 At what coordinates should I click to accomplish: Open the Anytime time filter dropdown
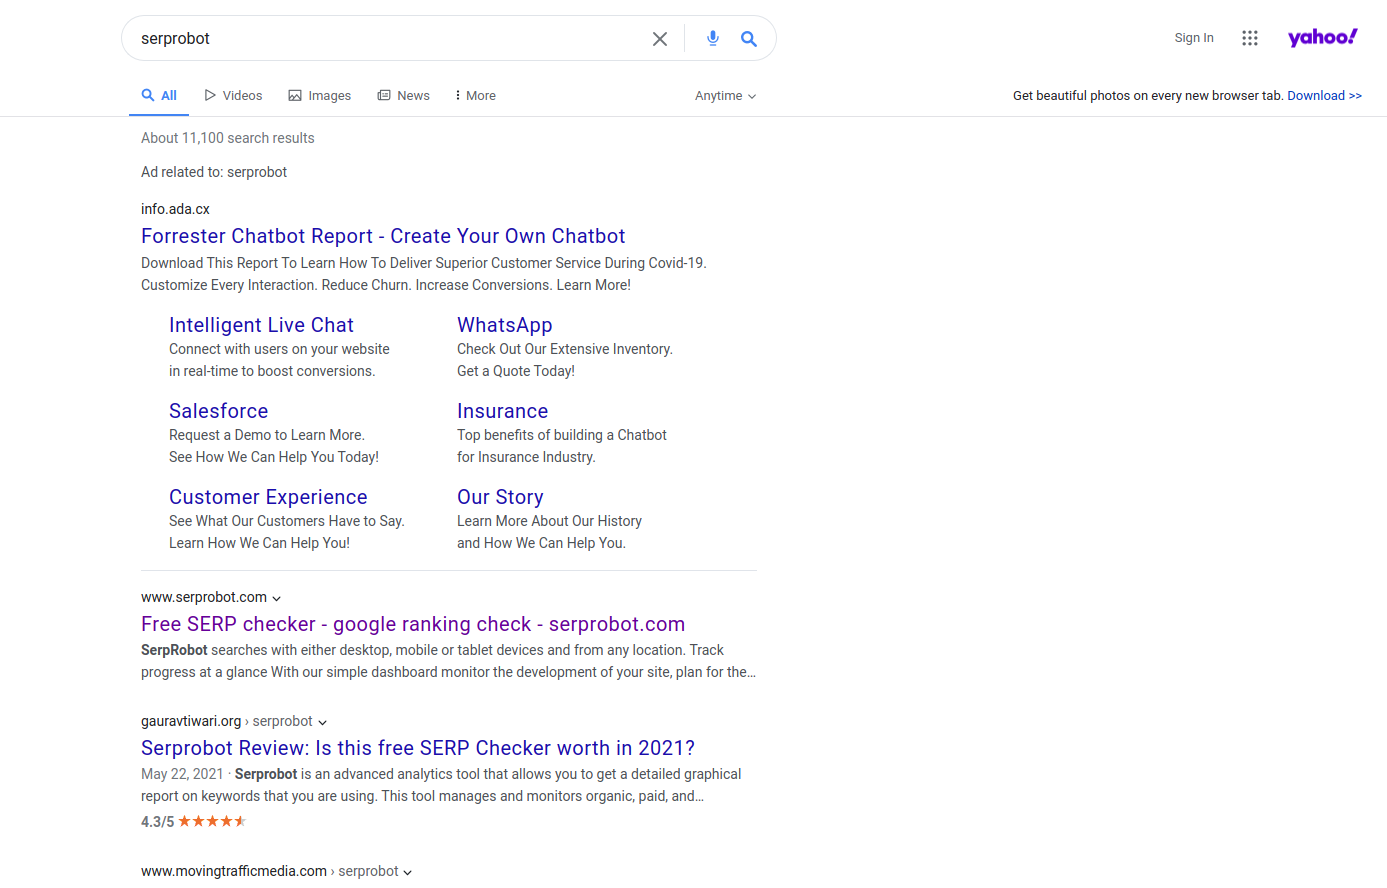726,96
